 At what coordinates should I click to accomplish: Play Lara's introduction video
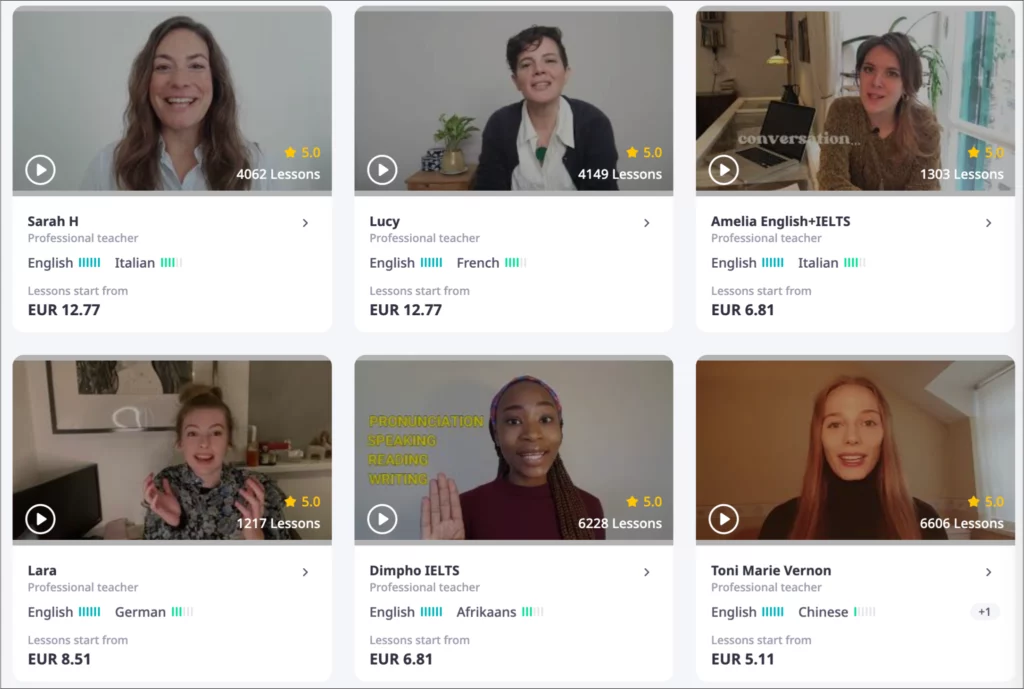point(40,519)
